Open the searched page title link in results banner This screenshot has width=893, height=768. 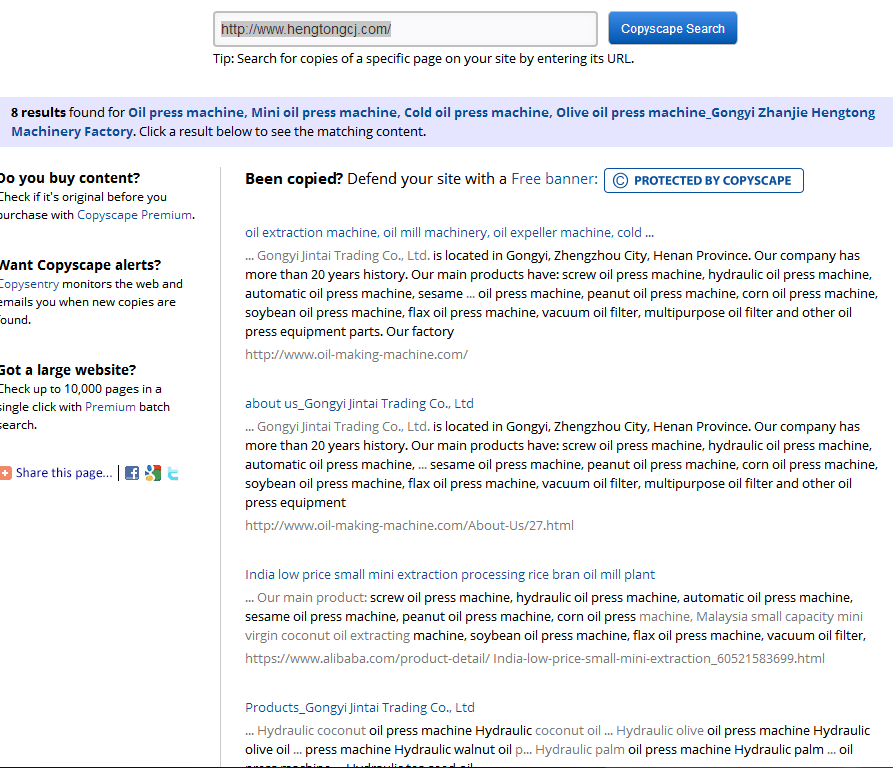point(443,122)
